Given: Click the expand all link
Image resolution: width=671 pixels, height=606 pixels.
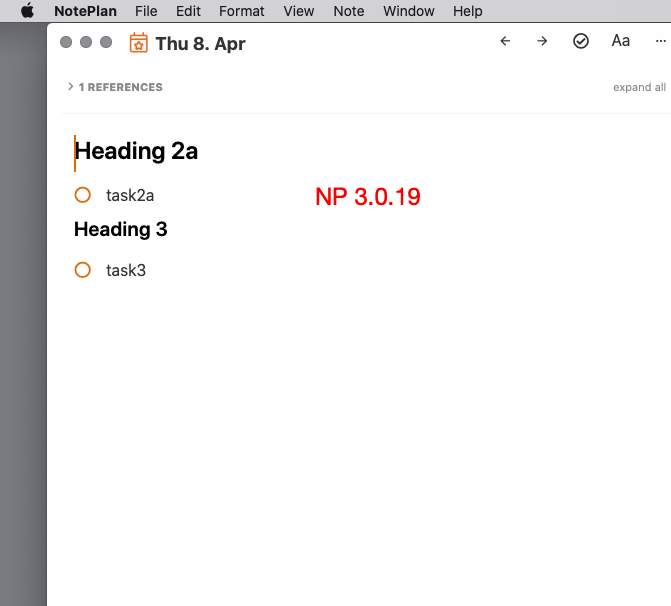Looking at the screenshot, I should (x=639, y=87).
